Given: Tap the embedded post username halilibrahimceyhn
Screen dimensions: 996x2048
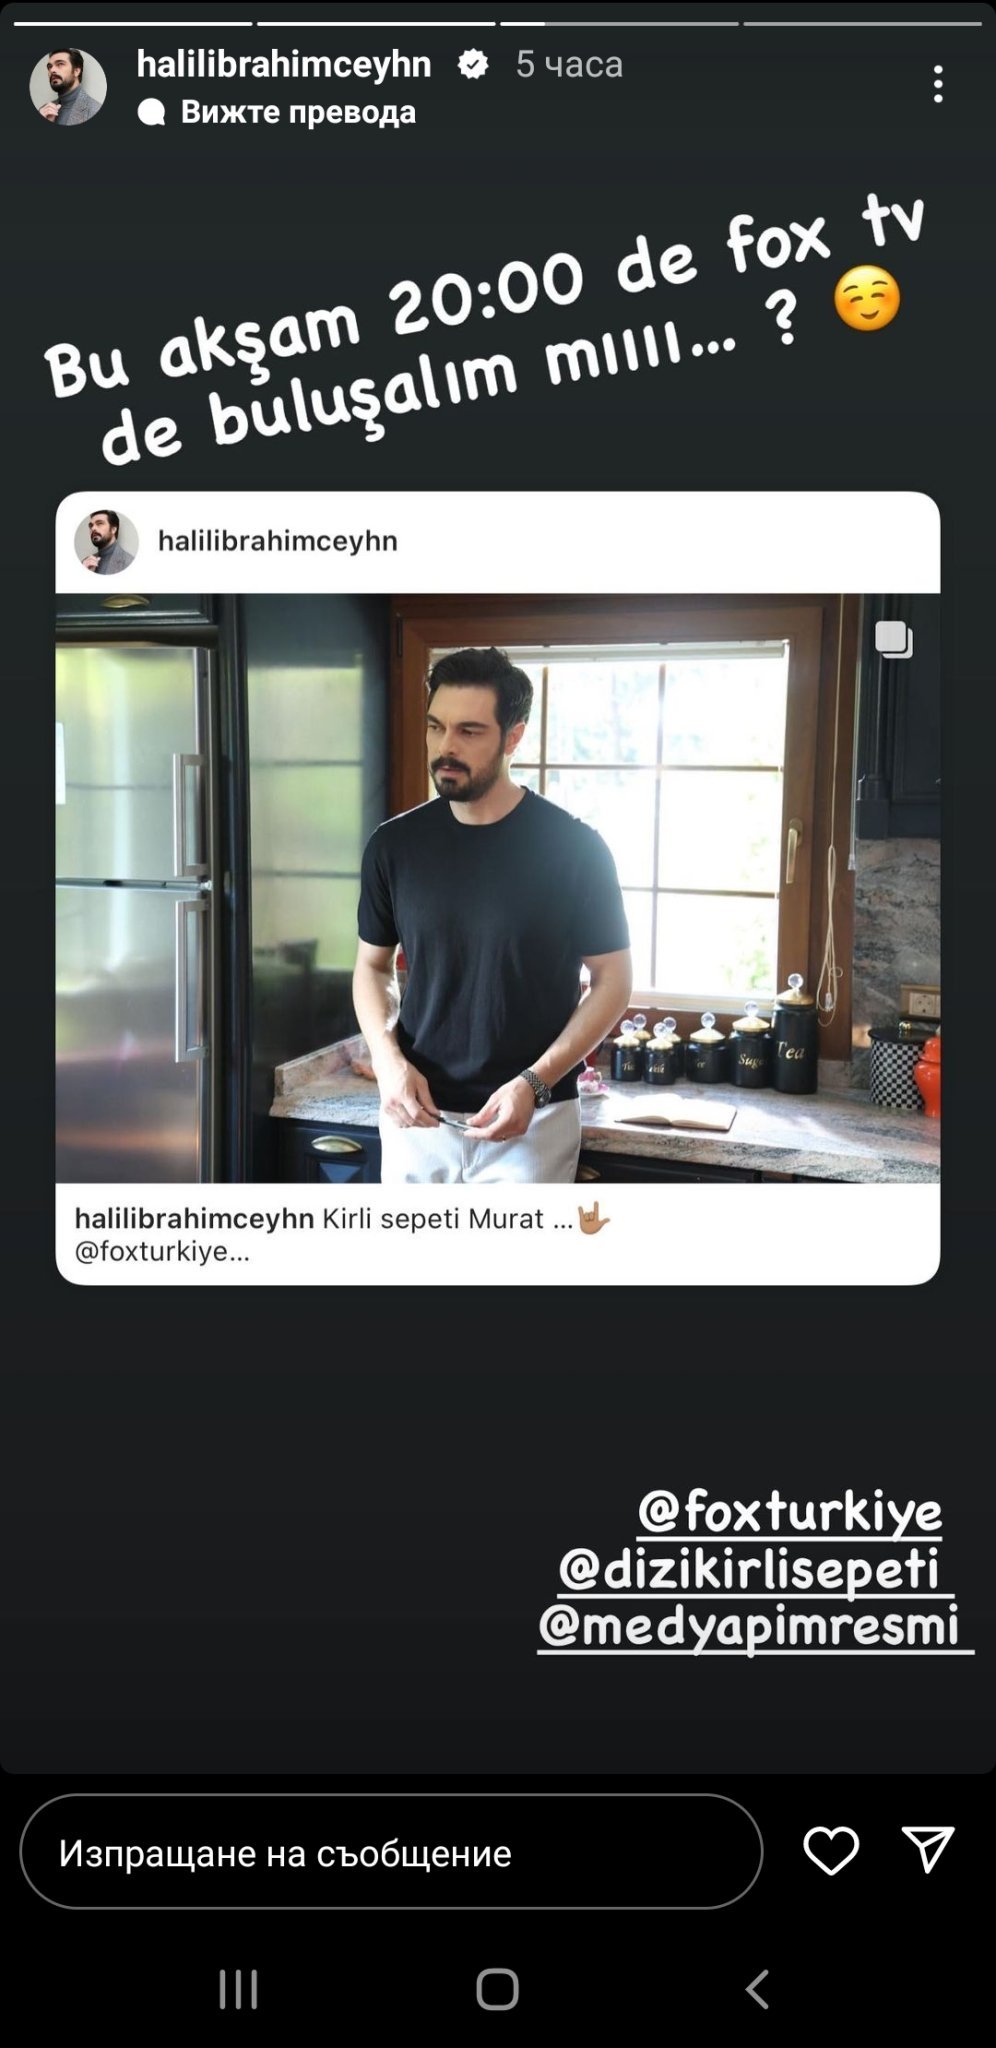Looking at the screenshot, I should pyautogui.click(x=278, y=541).
